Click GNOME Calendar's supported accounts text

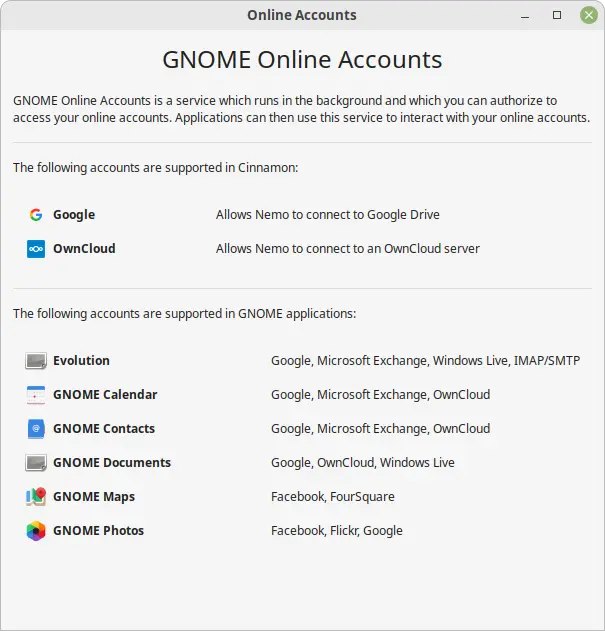tap(380, 395)
